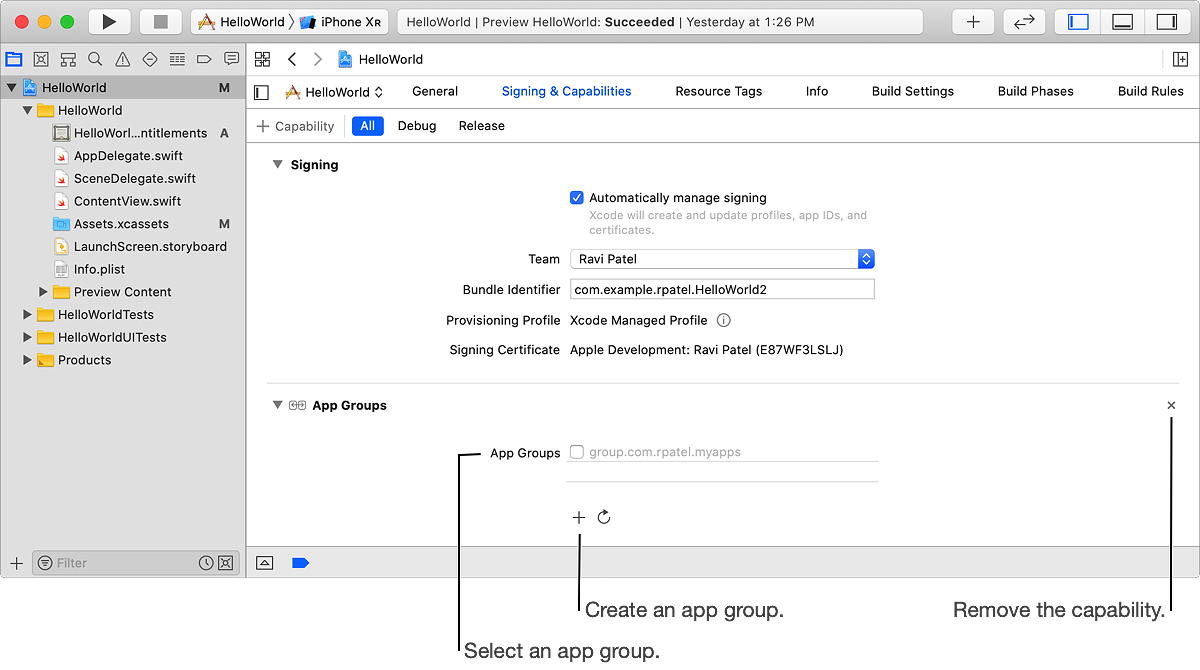Open the related items grid menu
Image resolution: width=1200 pixels, height=670 pixels.
[x=262, y=59]
